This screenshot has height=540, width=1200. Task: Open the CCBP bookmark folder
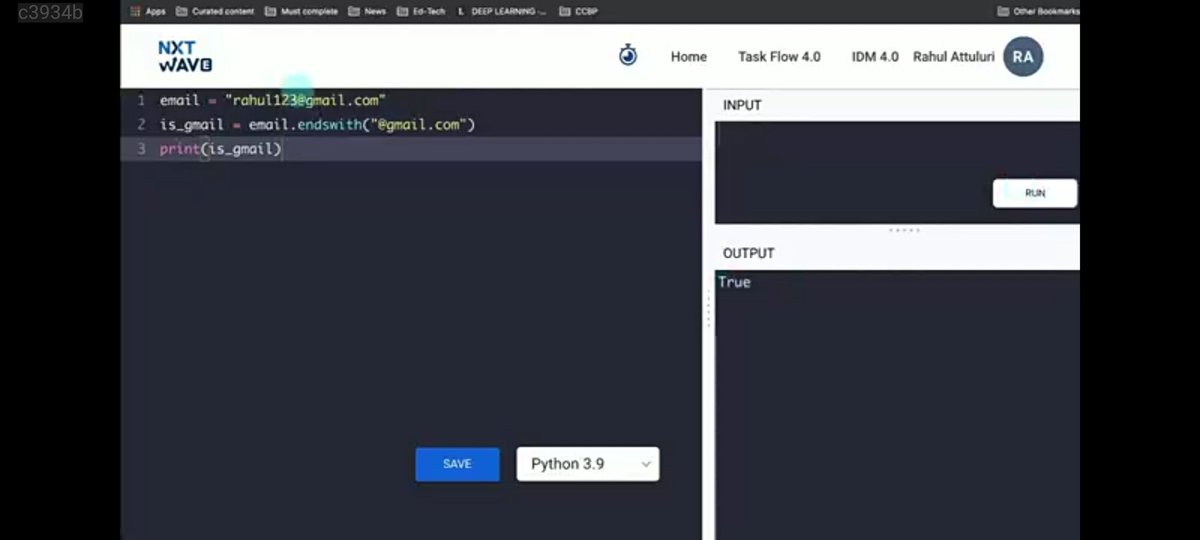pos(579,12)
